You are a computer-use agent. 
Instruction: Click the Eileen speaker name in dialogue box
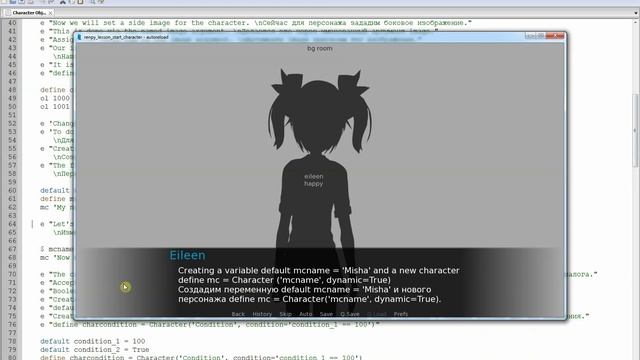(187, 255)
